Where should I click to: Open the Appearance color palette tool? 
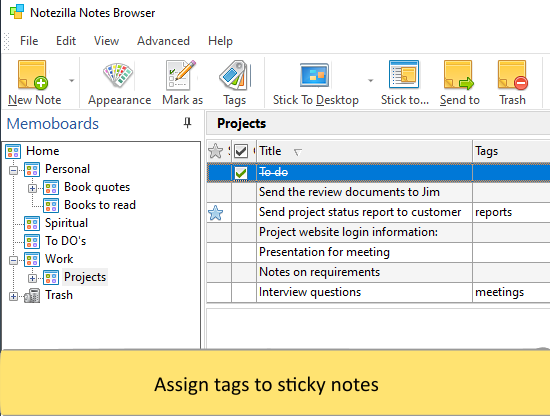(x=119, y=83)
